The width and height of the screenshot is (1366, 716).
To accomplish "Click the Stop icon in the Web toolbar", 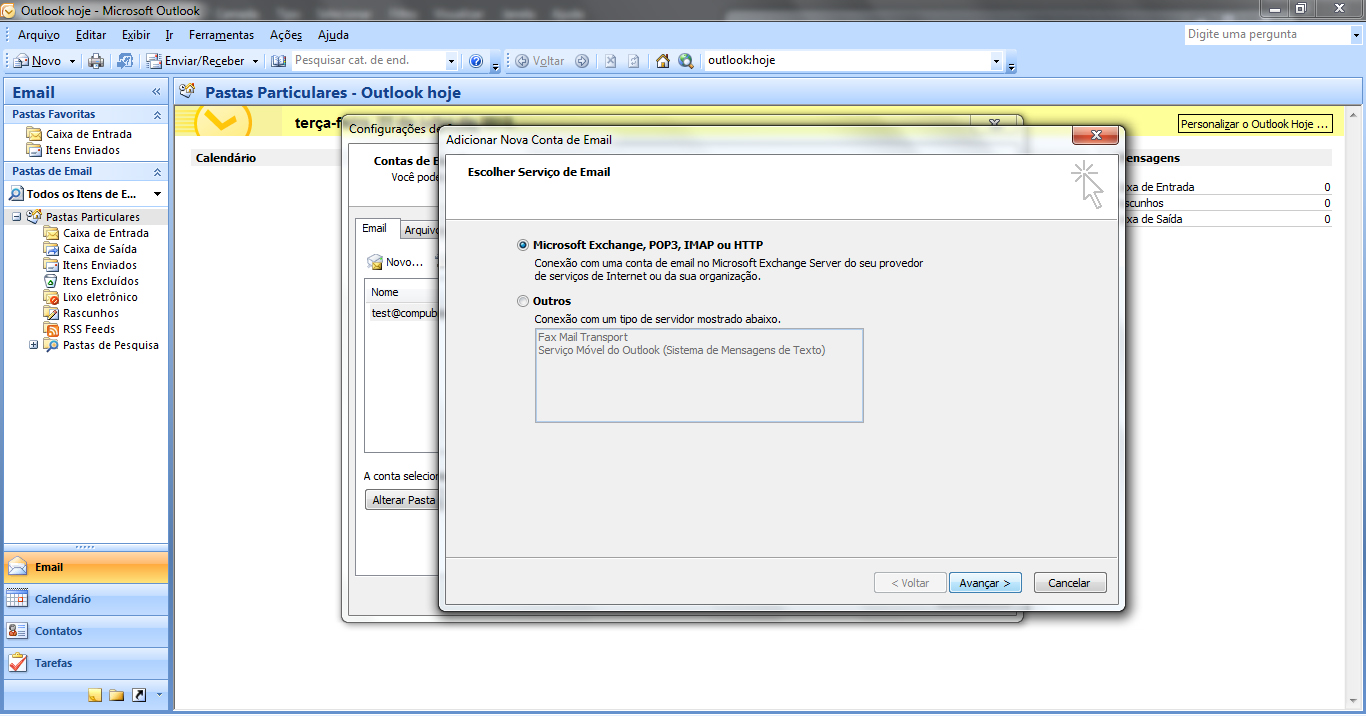I will coord(610,61).
